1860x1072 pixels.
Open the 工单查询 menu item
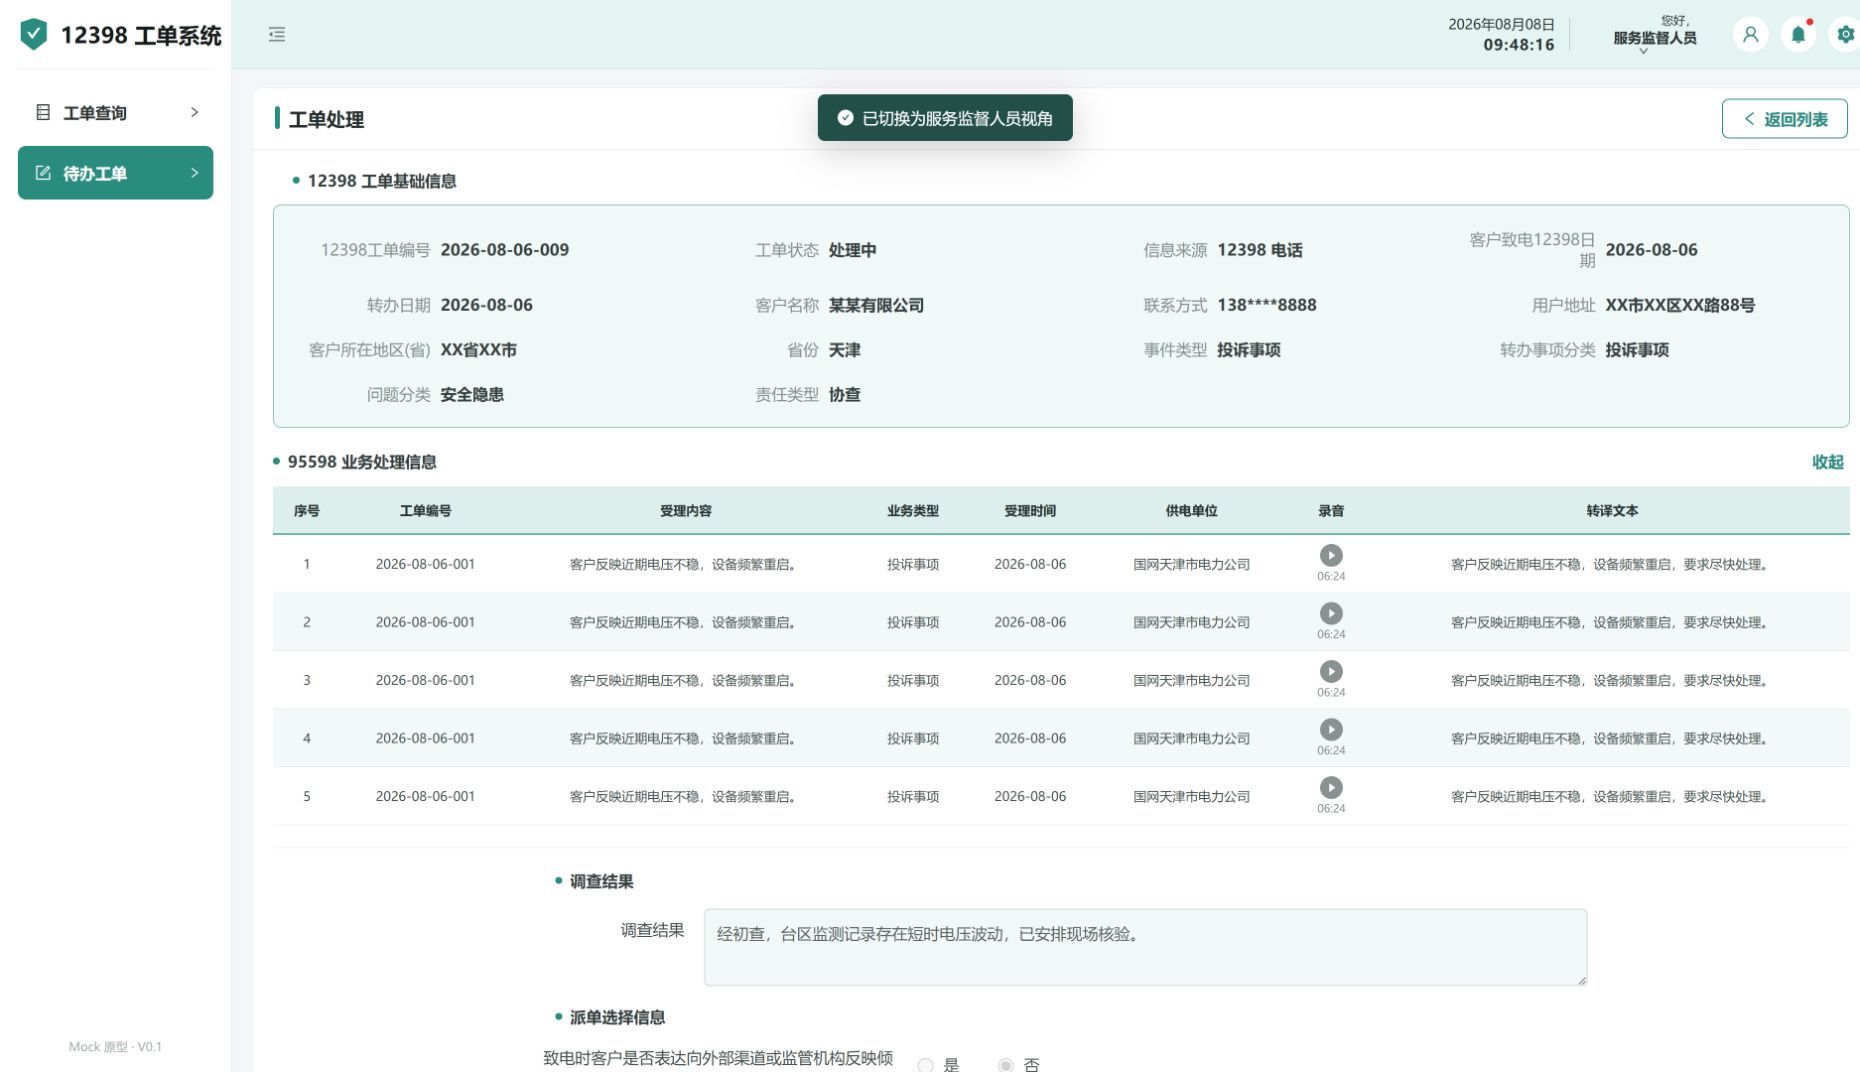click(x=115, y=112)
